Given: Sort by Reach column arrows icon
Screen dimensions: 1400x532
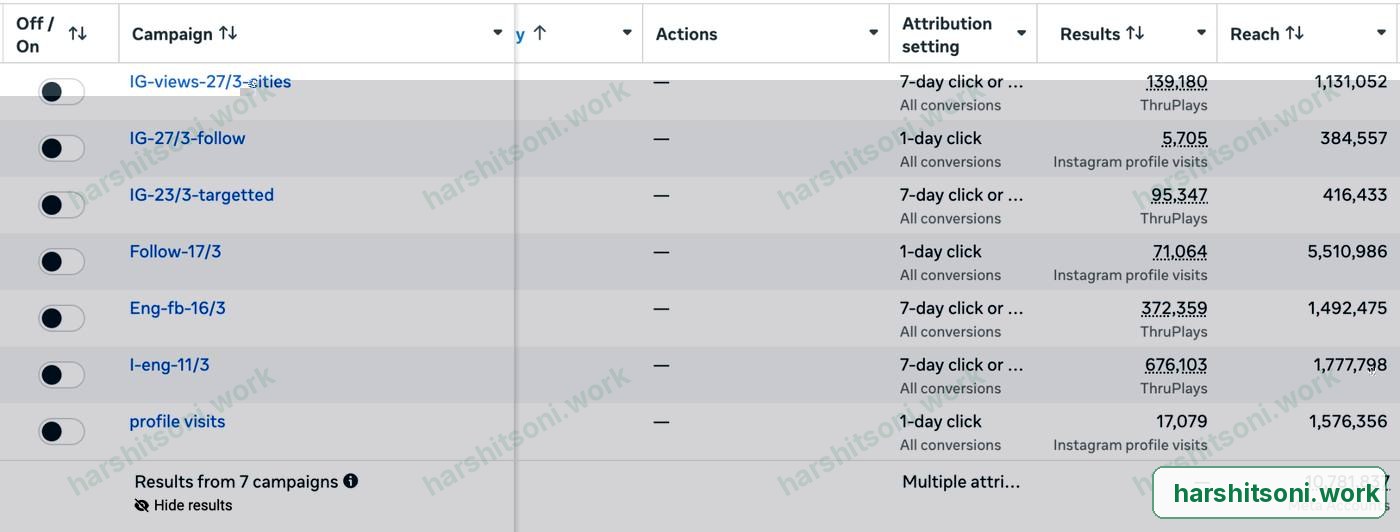Looking at the screenshot, I should [x=1295, y=33].
